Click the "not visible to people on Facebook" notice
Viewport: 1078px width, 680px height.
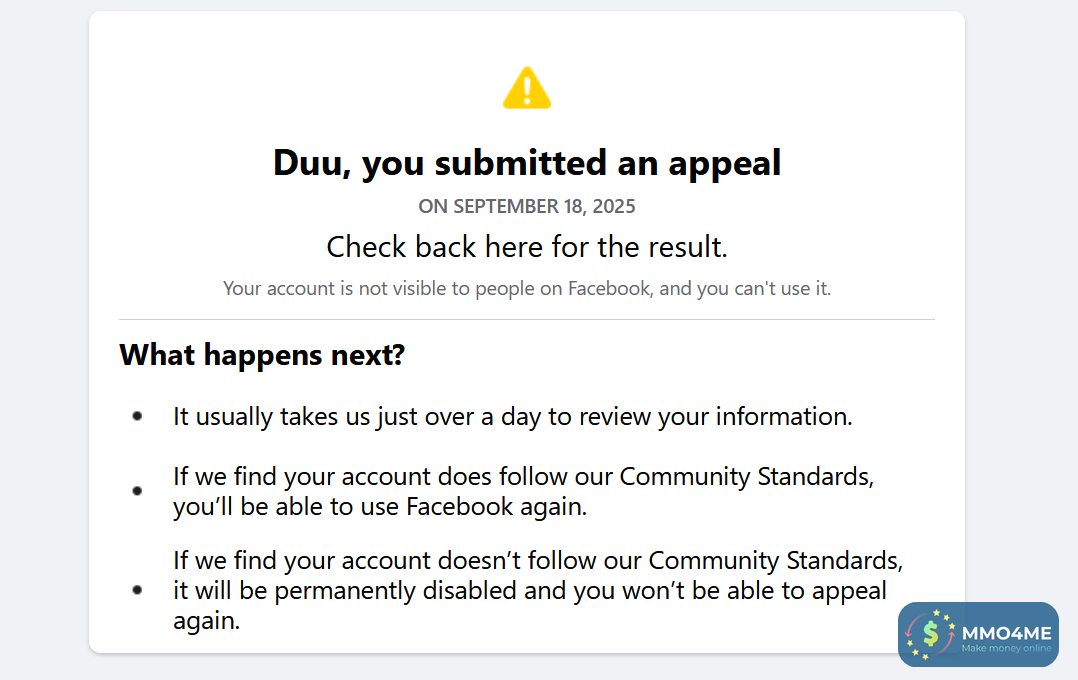(x=527, y=289)
